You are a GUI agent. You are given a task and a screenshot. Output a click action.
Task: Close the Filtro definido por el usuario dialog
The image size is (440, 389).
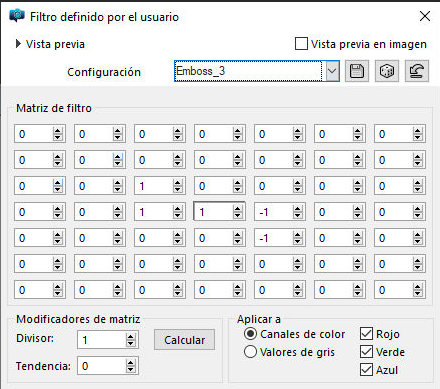425,16
